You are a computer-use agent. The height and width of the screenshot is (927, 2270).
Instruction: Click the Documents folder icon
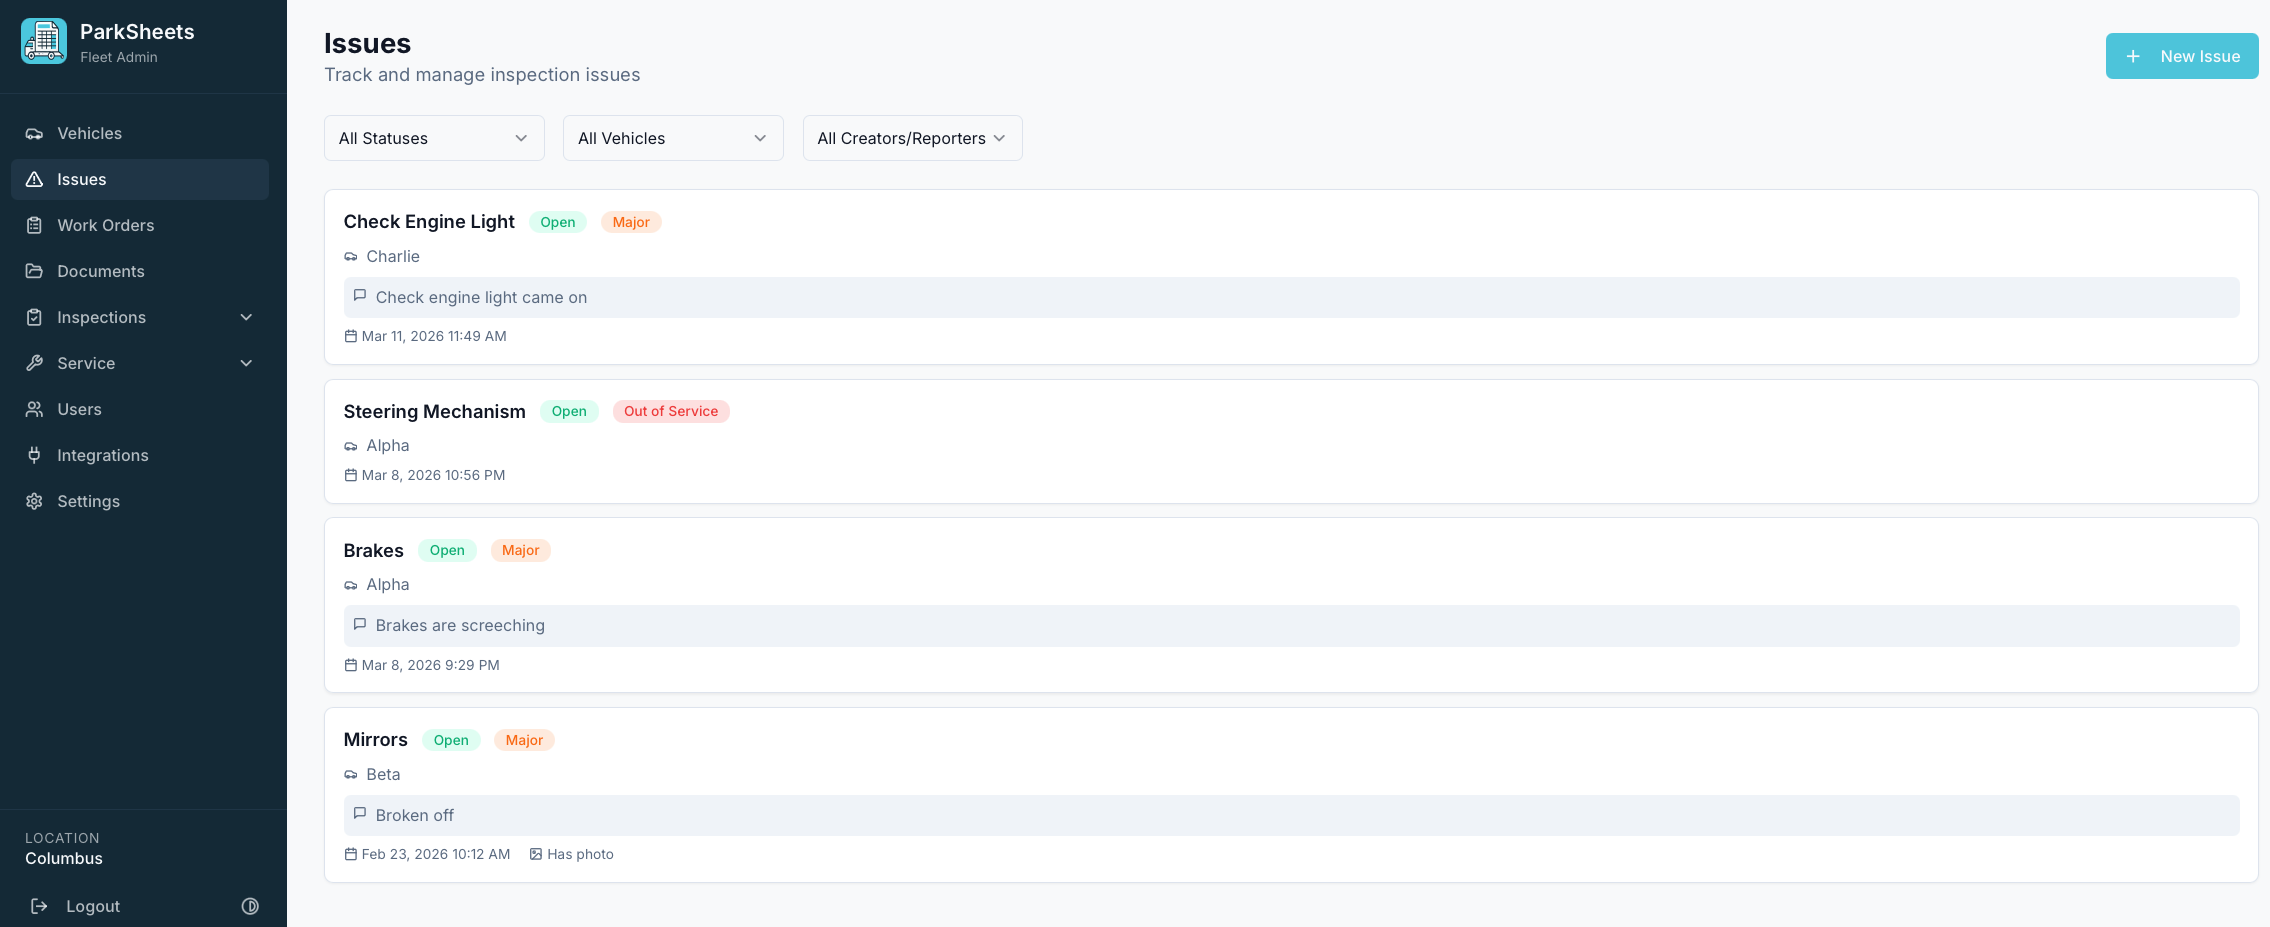point(34,272)
